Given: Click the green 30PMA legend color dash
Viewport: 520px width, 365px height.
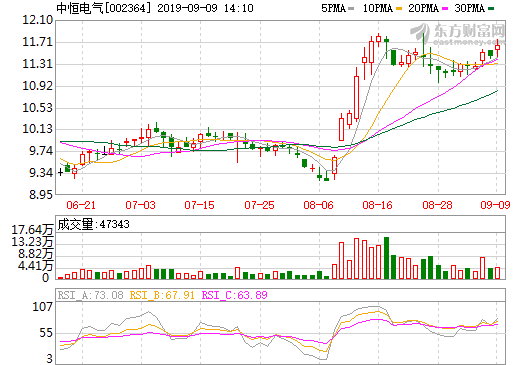Looking at the screenshot, I should pyautogui.click(x=491, y=9).
